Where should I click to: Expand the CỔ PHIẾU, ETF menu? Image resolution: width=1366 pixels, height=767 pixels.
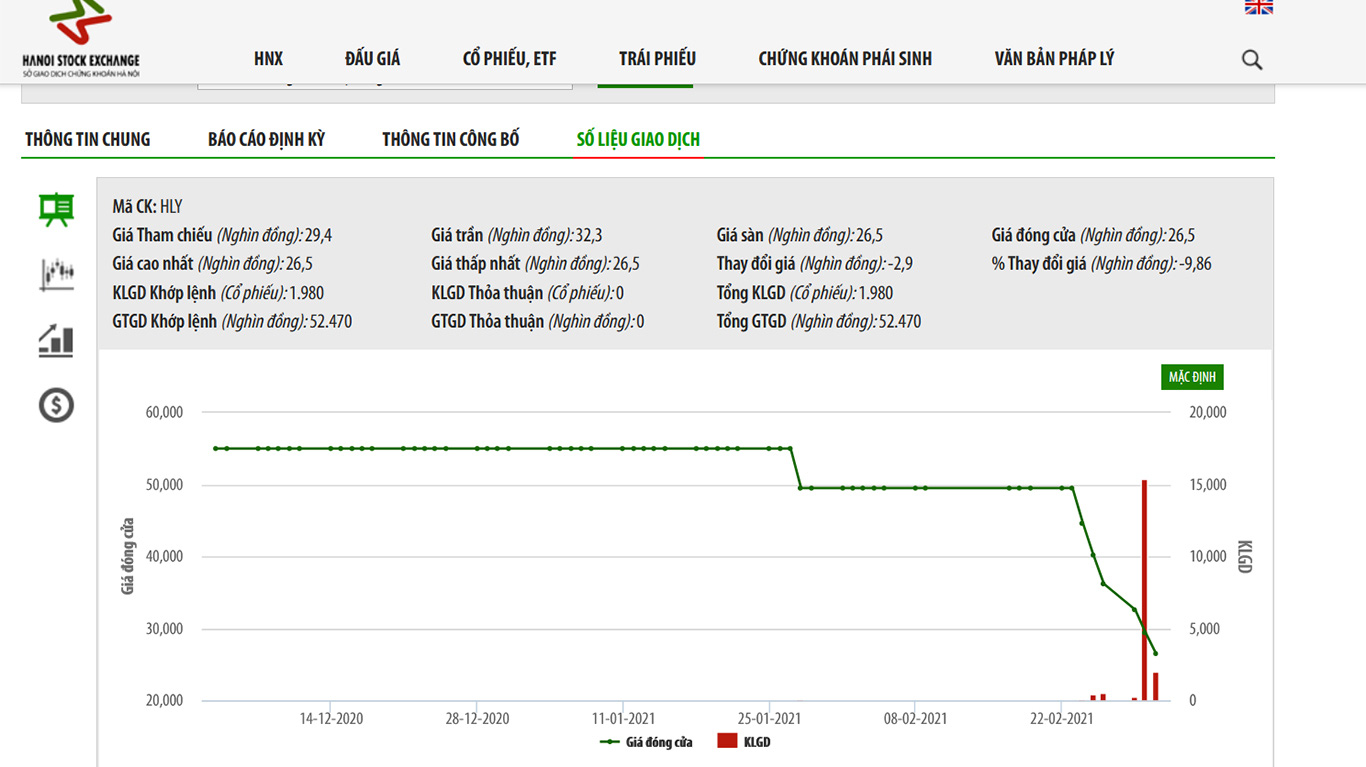[x=509, y=59]
